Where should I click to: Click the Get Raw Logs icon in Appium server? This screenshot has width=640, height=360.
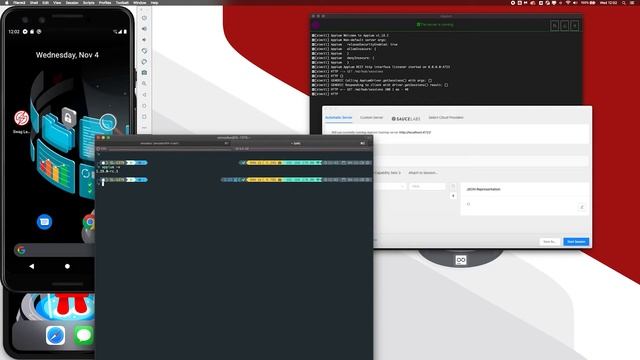pos(564,26)
